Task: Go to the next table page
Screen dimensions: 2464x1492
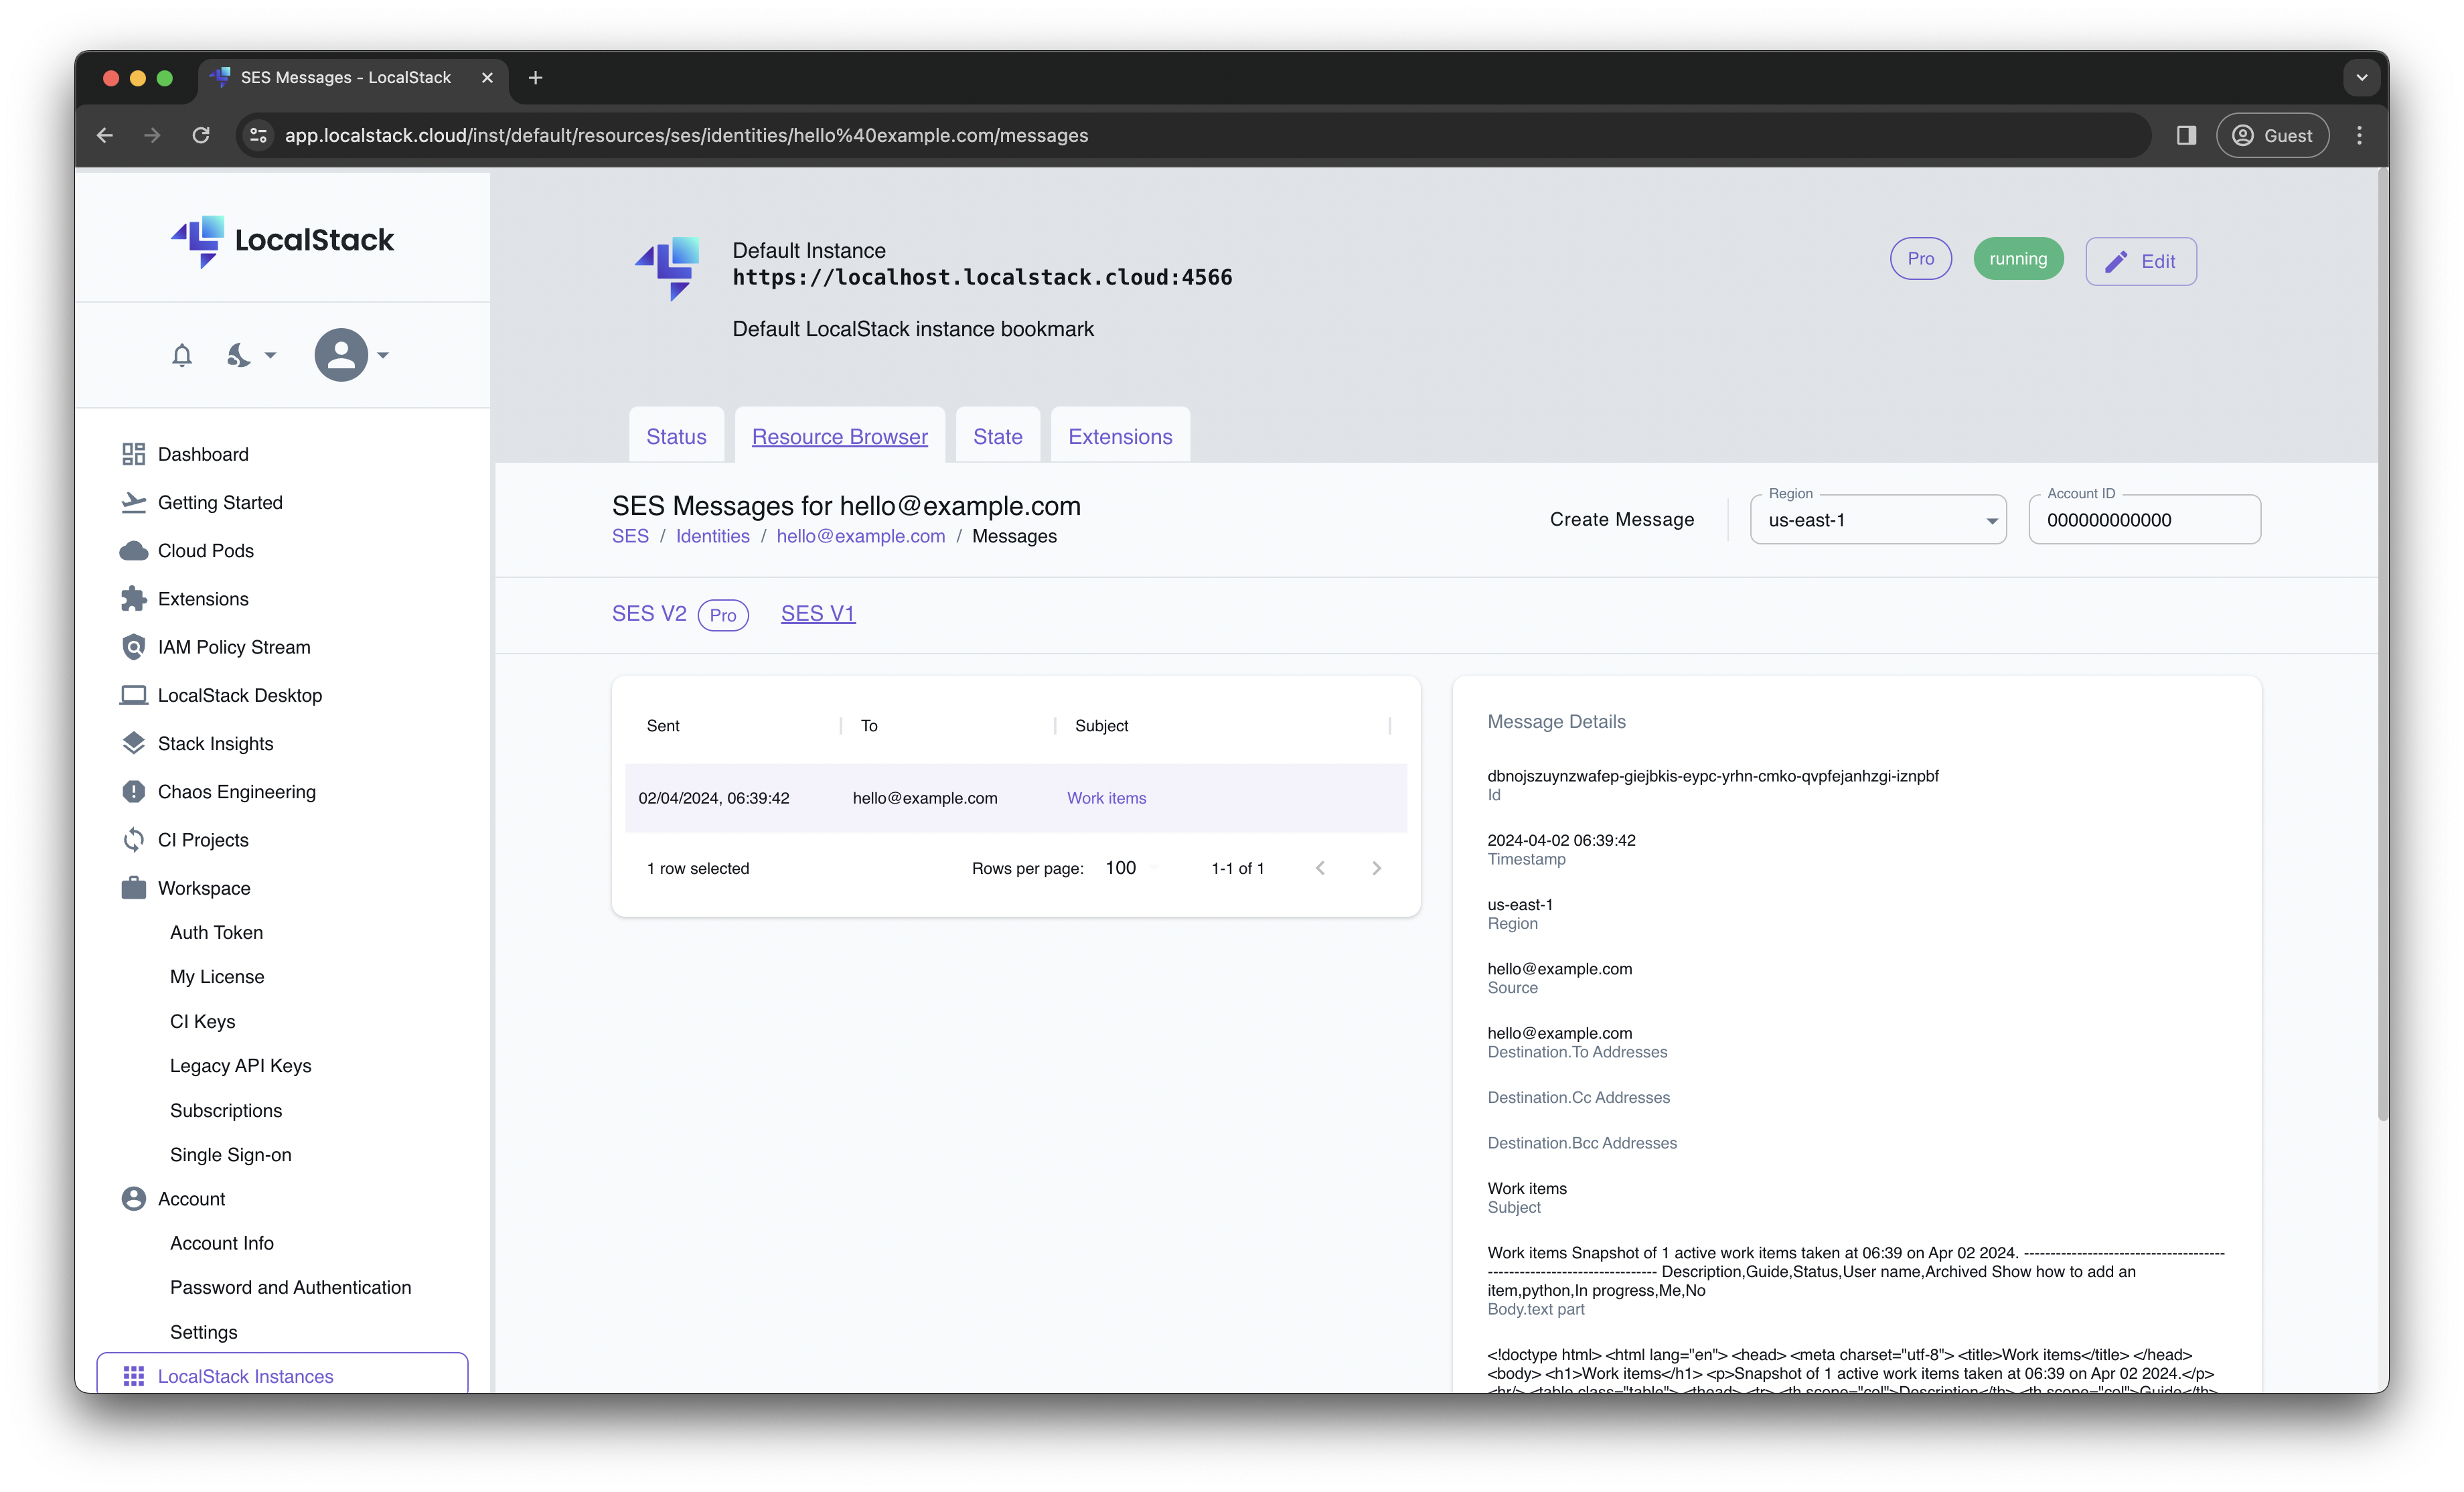Action: (x=1376, y=868)
